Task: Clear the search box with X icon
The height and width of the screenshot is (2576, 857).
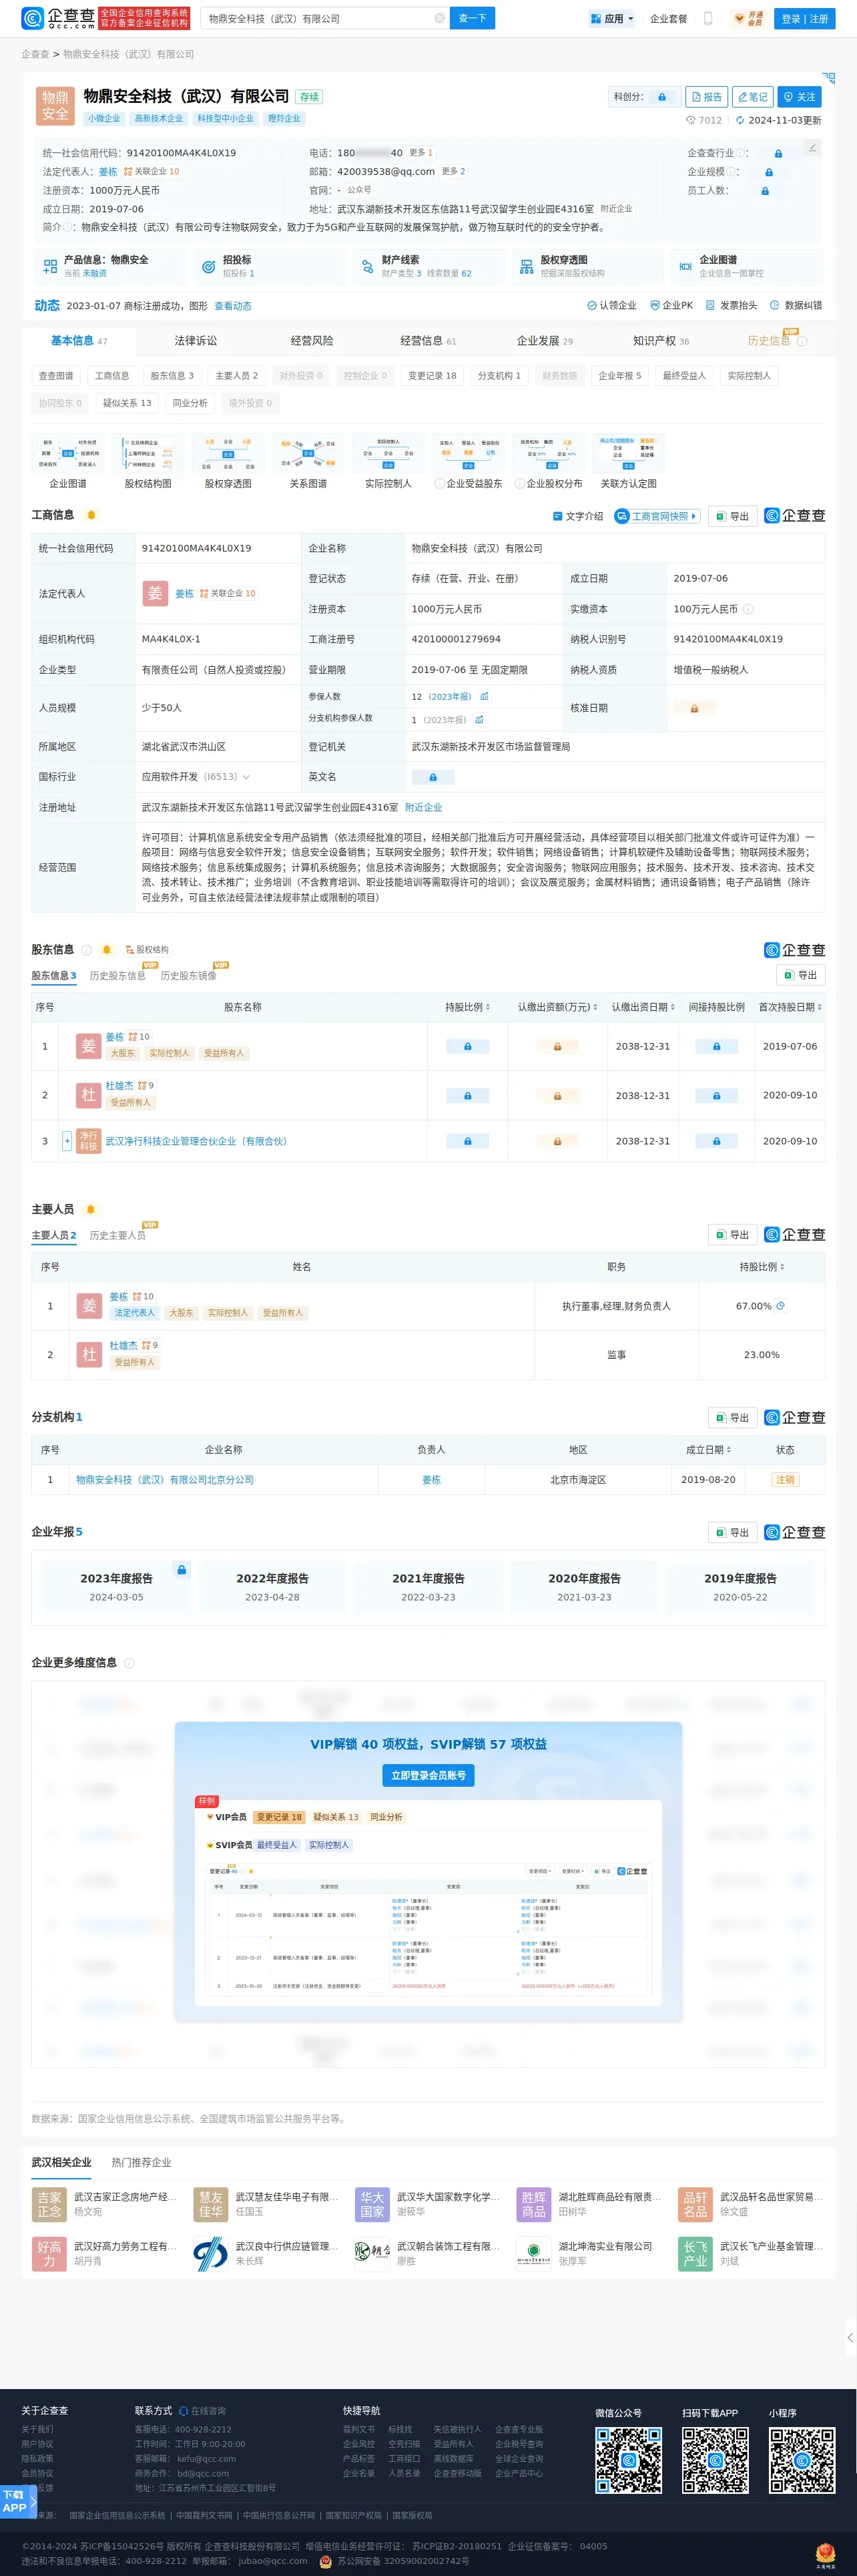Action: (439, 18)
